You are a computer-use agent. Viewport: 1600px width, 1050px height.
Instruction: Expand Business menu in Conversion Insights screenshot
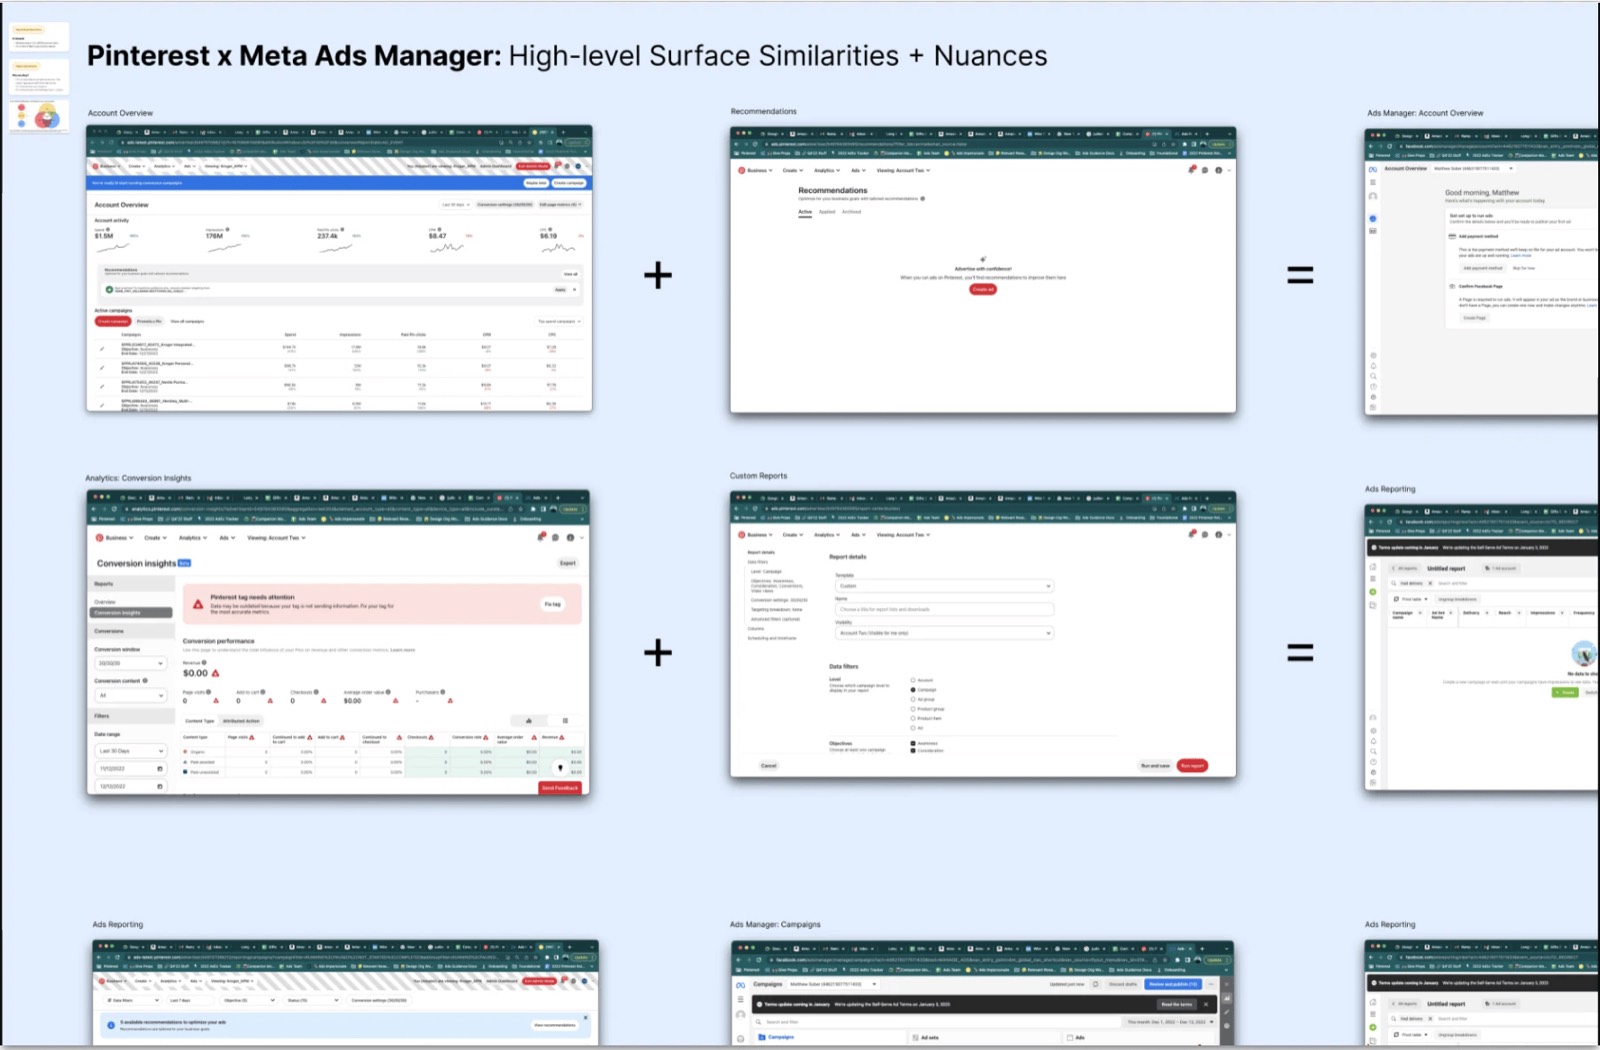coord(118,537)
